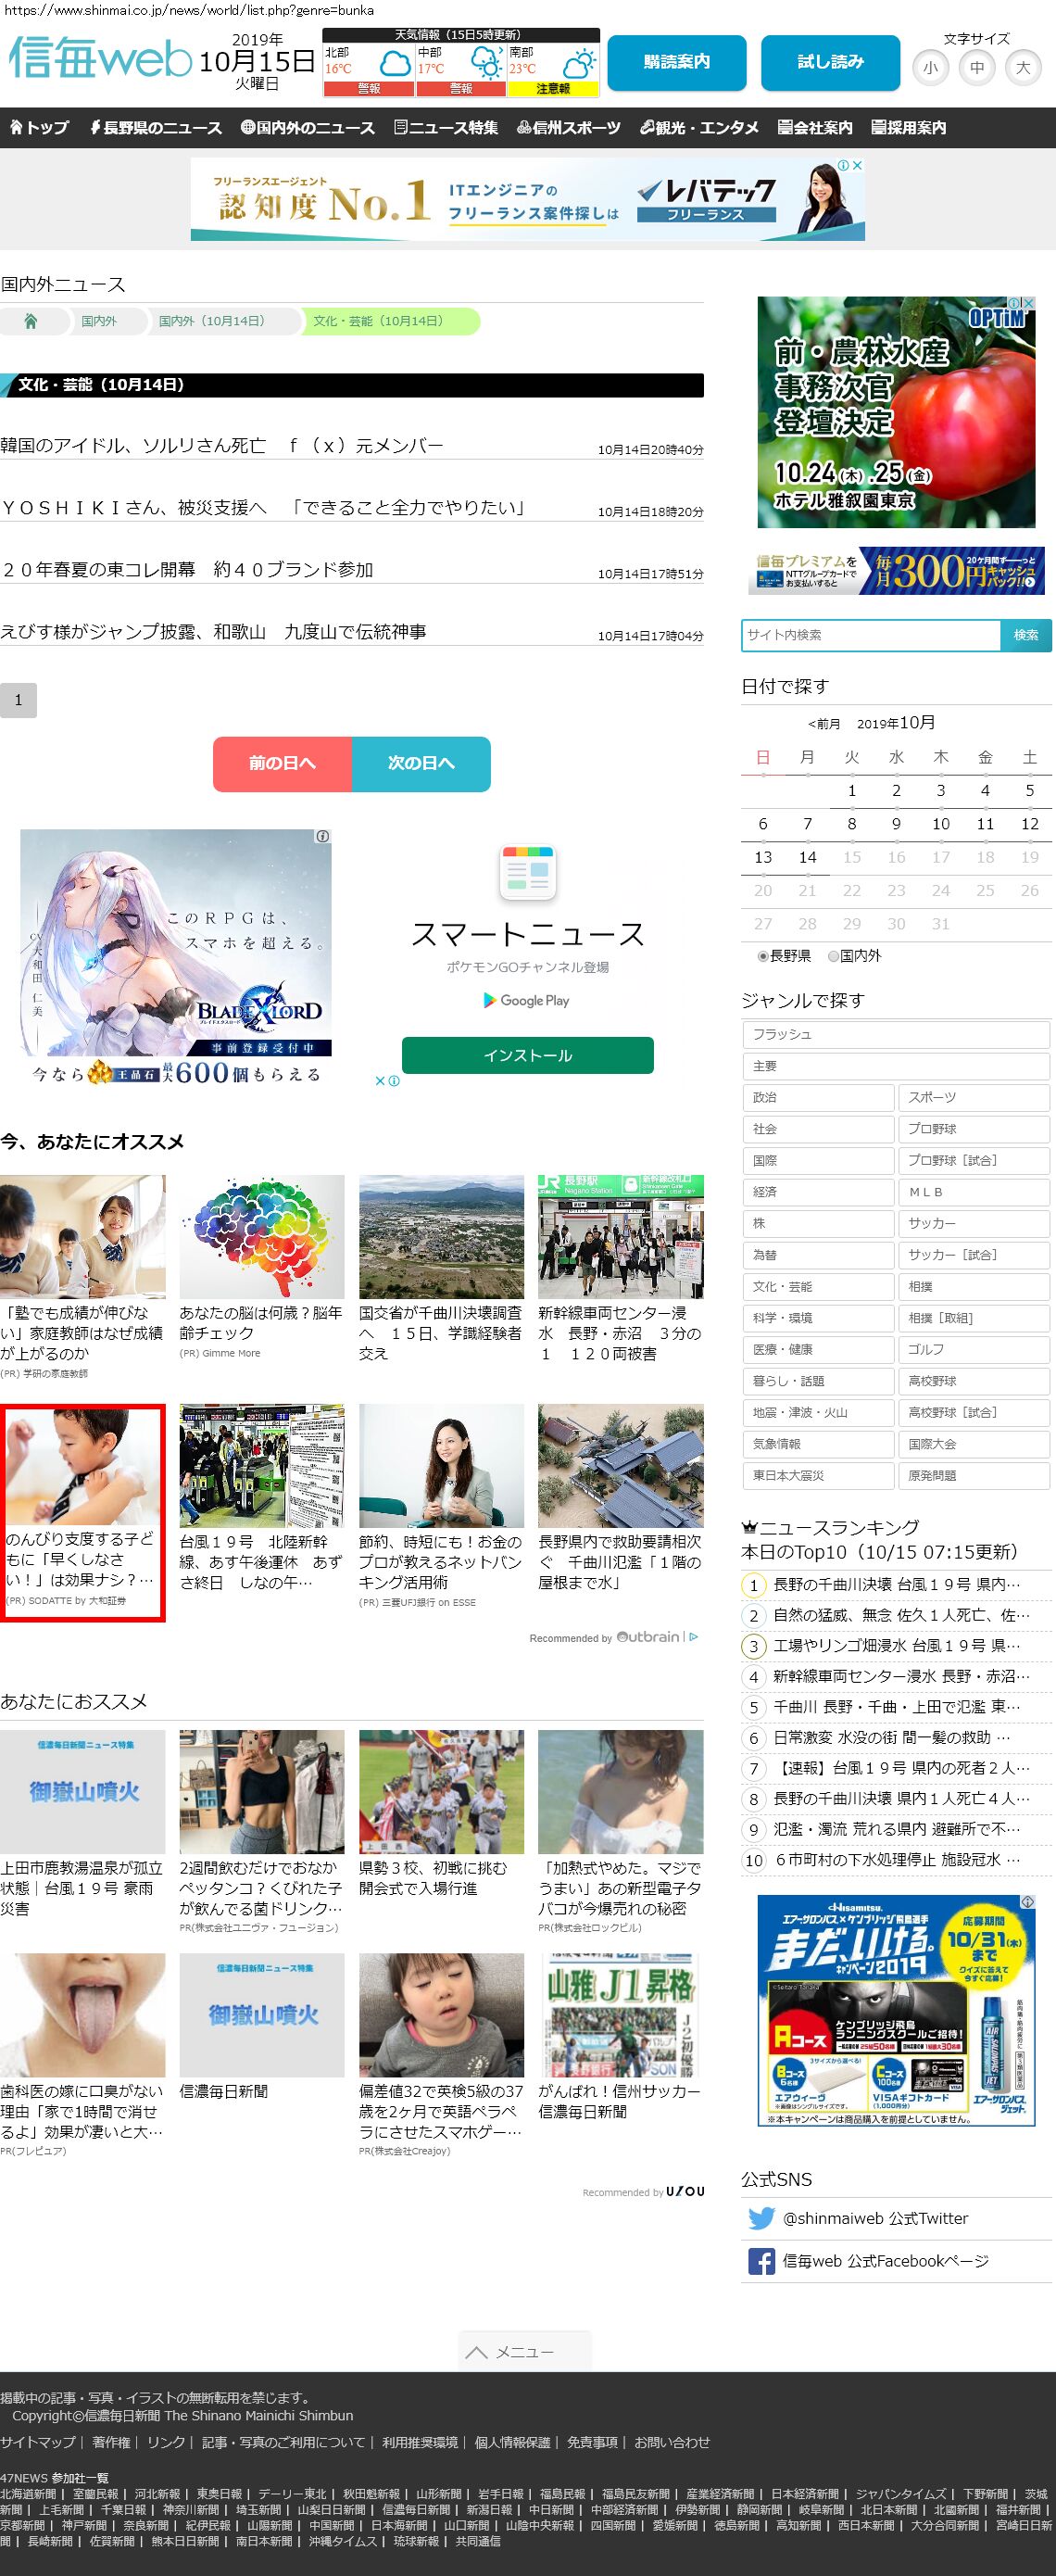Open 国交省が千曲川決壊調査 thumbnail
Viewport: 1056px width, 2576px height.
(x=441, y=1237)
